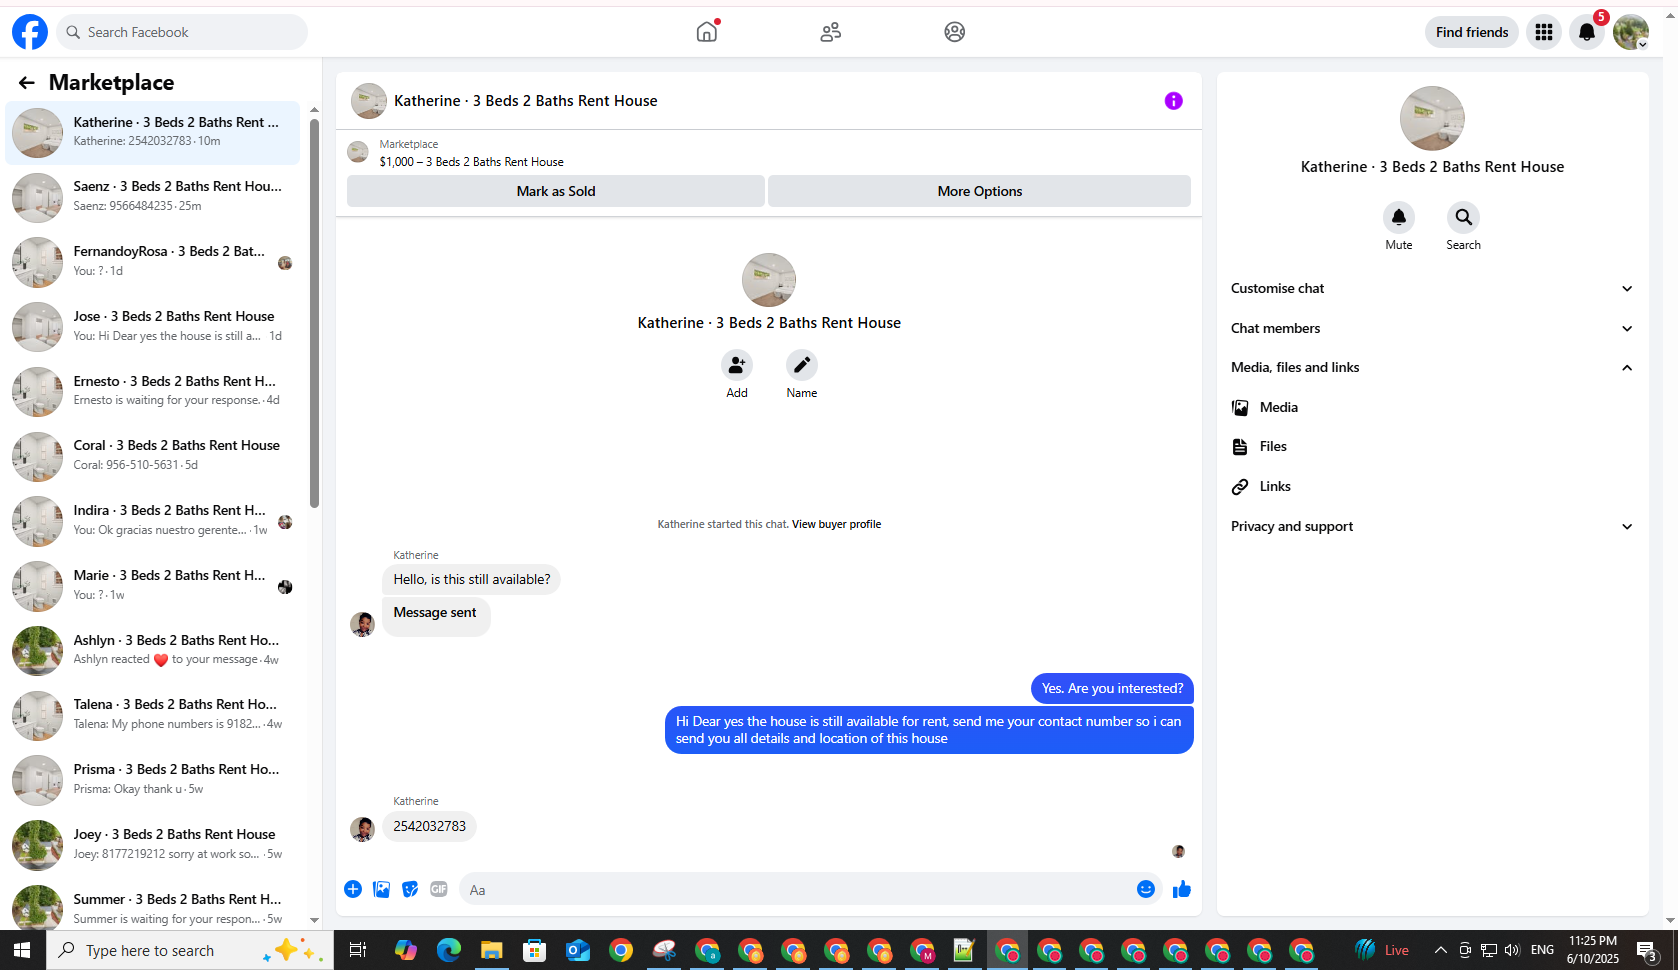Open the Joey conversation in the list

point(153,844)
